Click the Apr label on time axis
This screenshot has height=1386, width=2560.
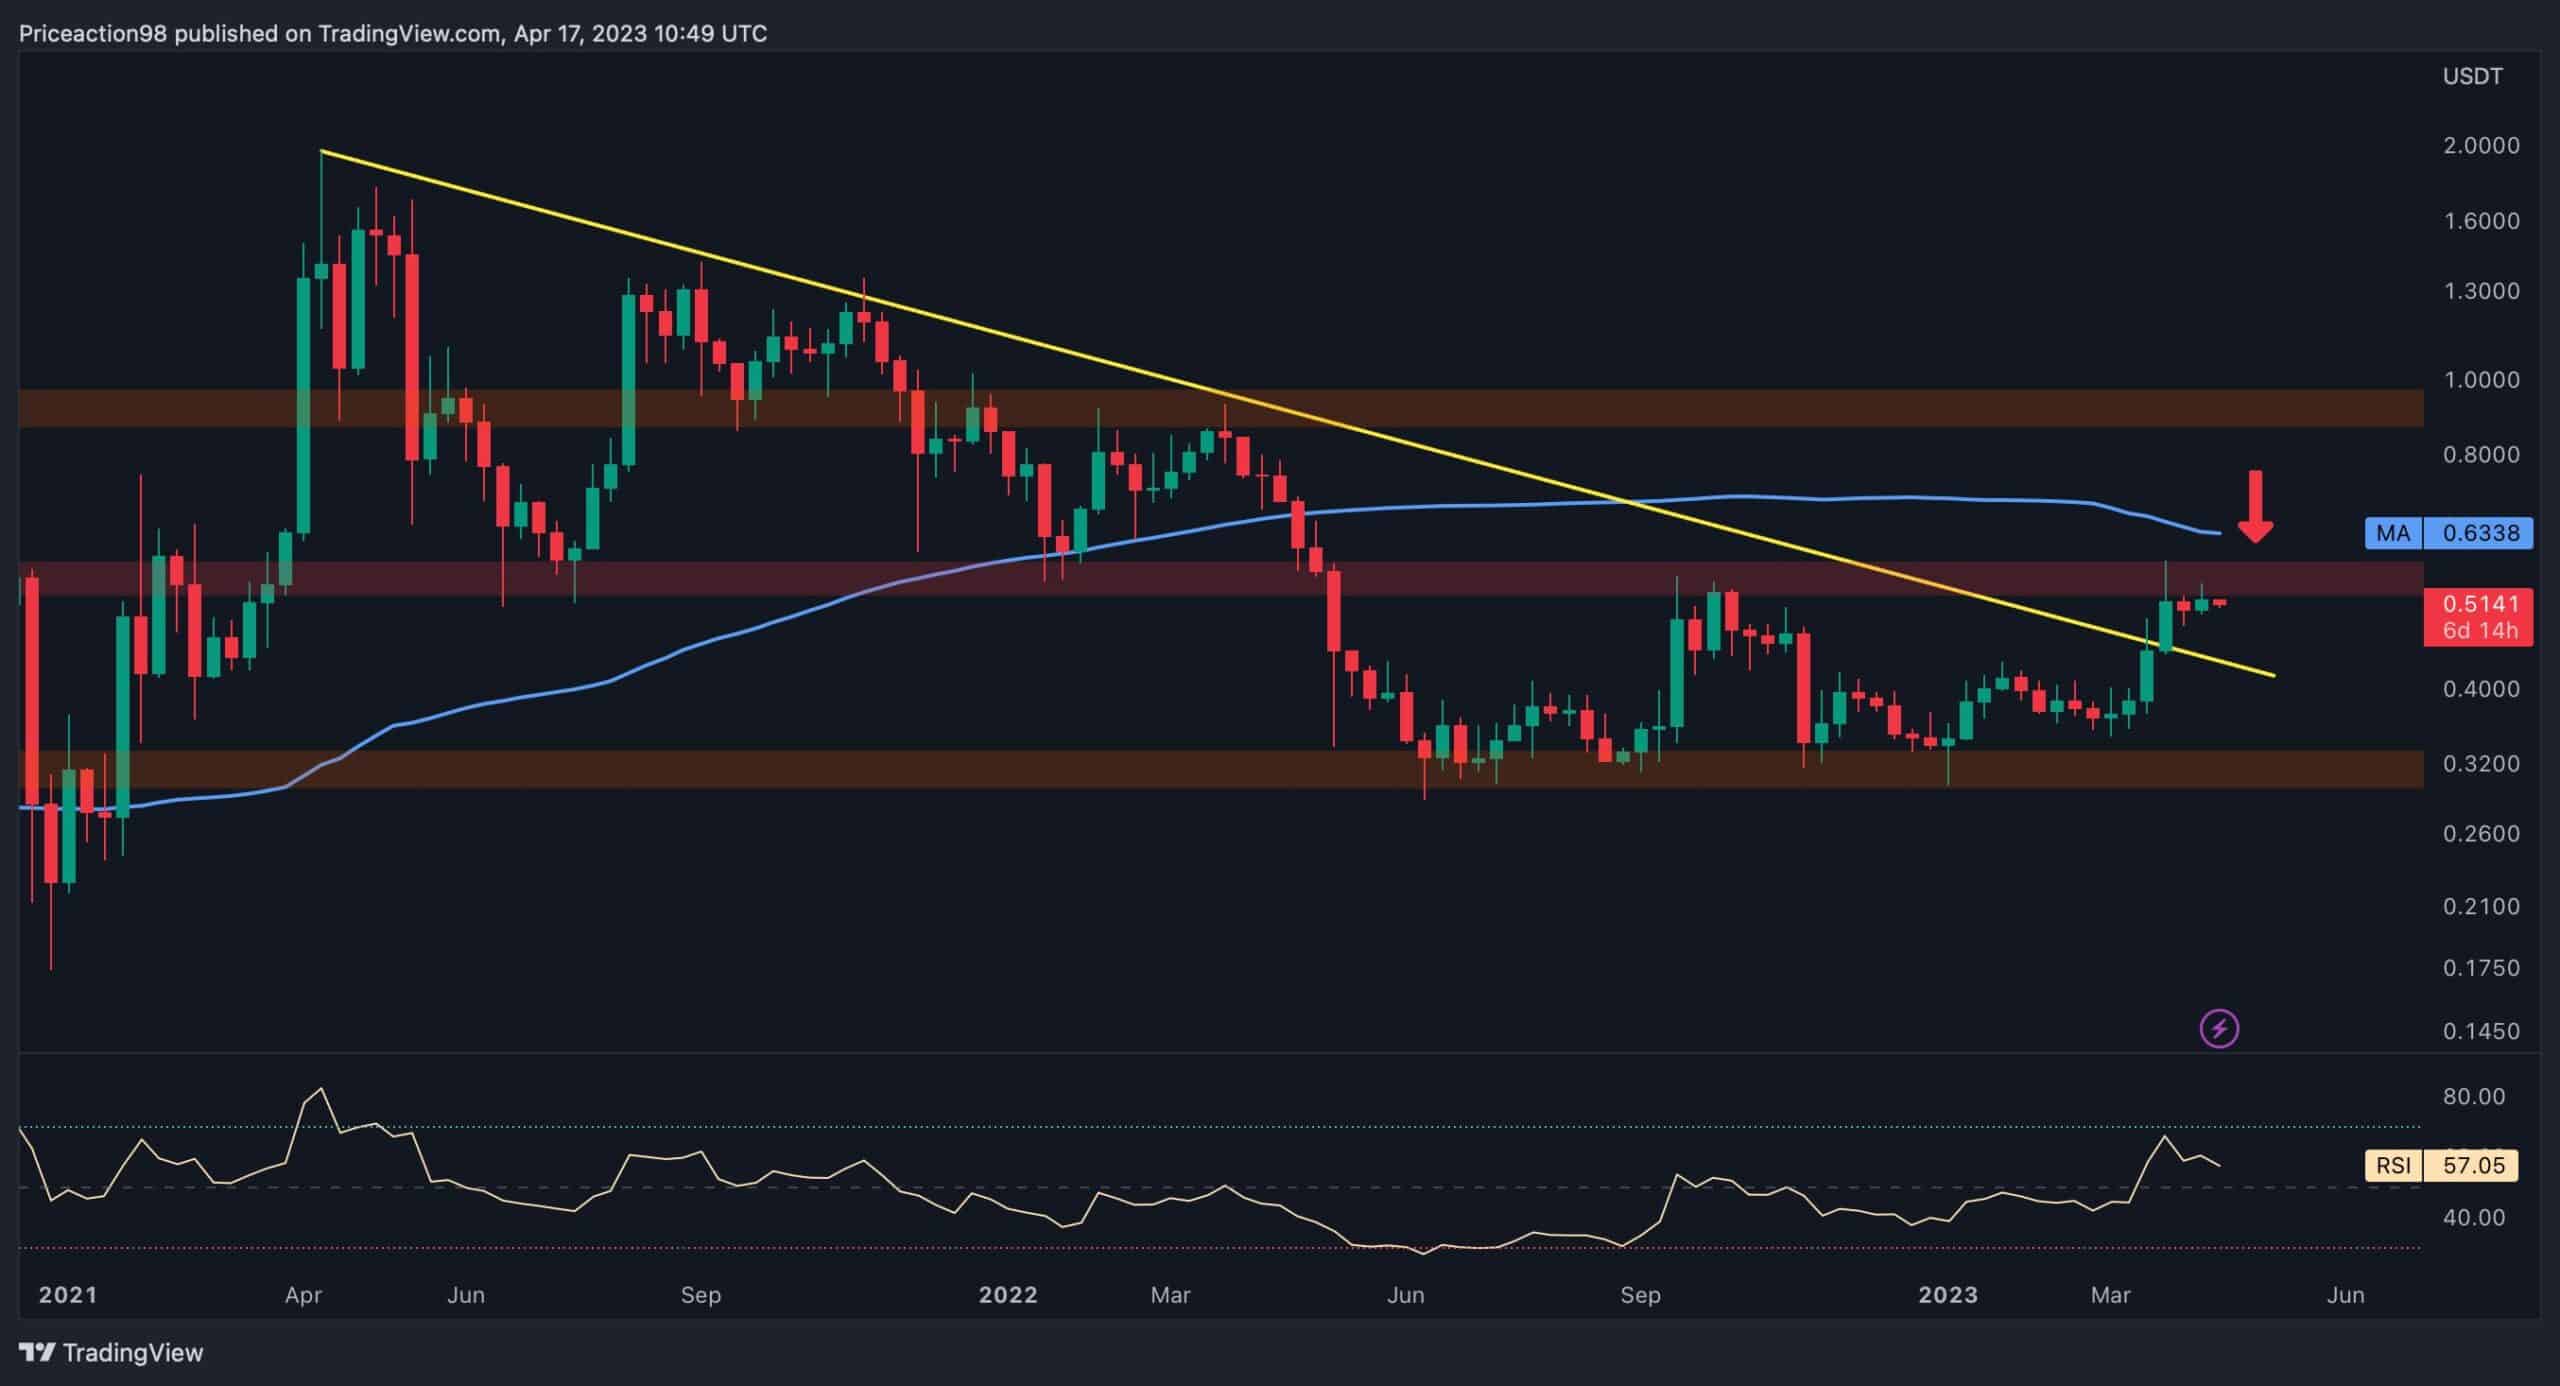pos(303,1296)
